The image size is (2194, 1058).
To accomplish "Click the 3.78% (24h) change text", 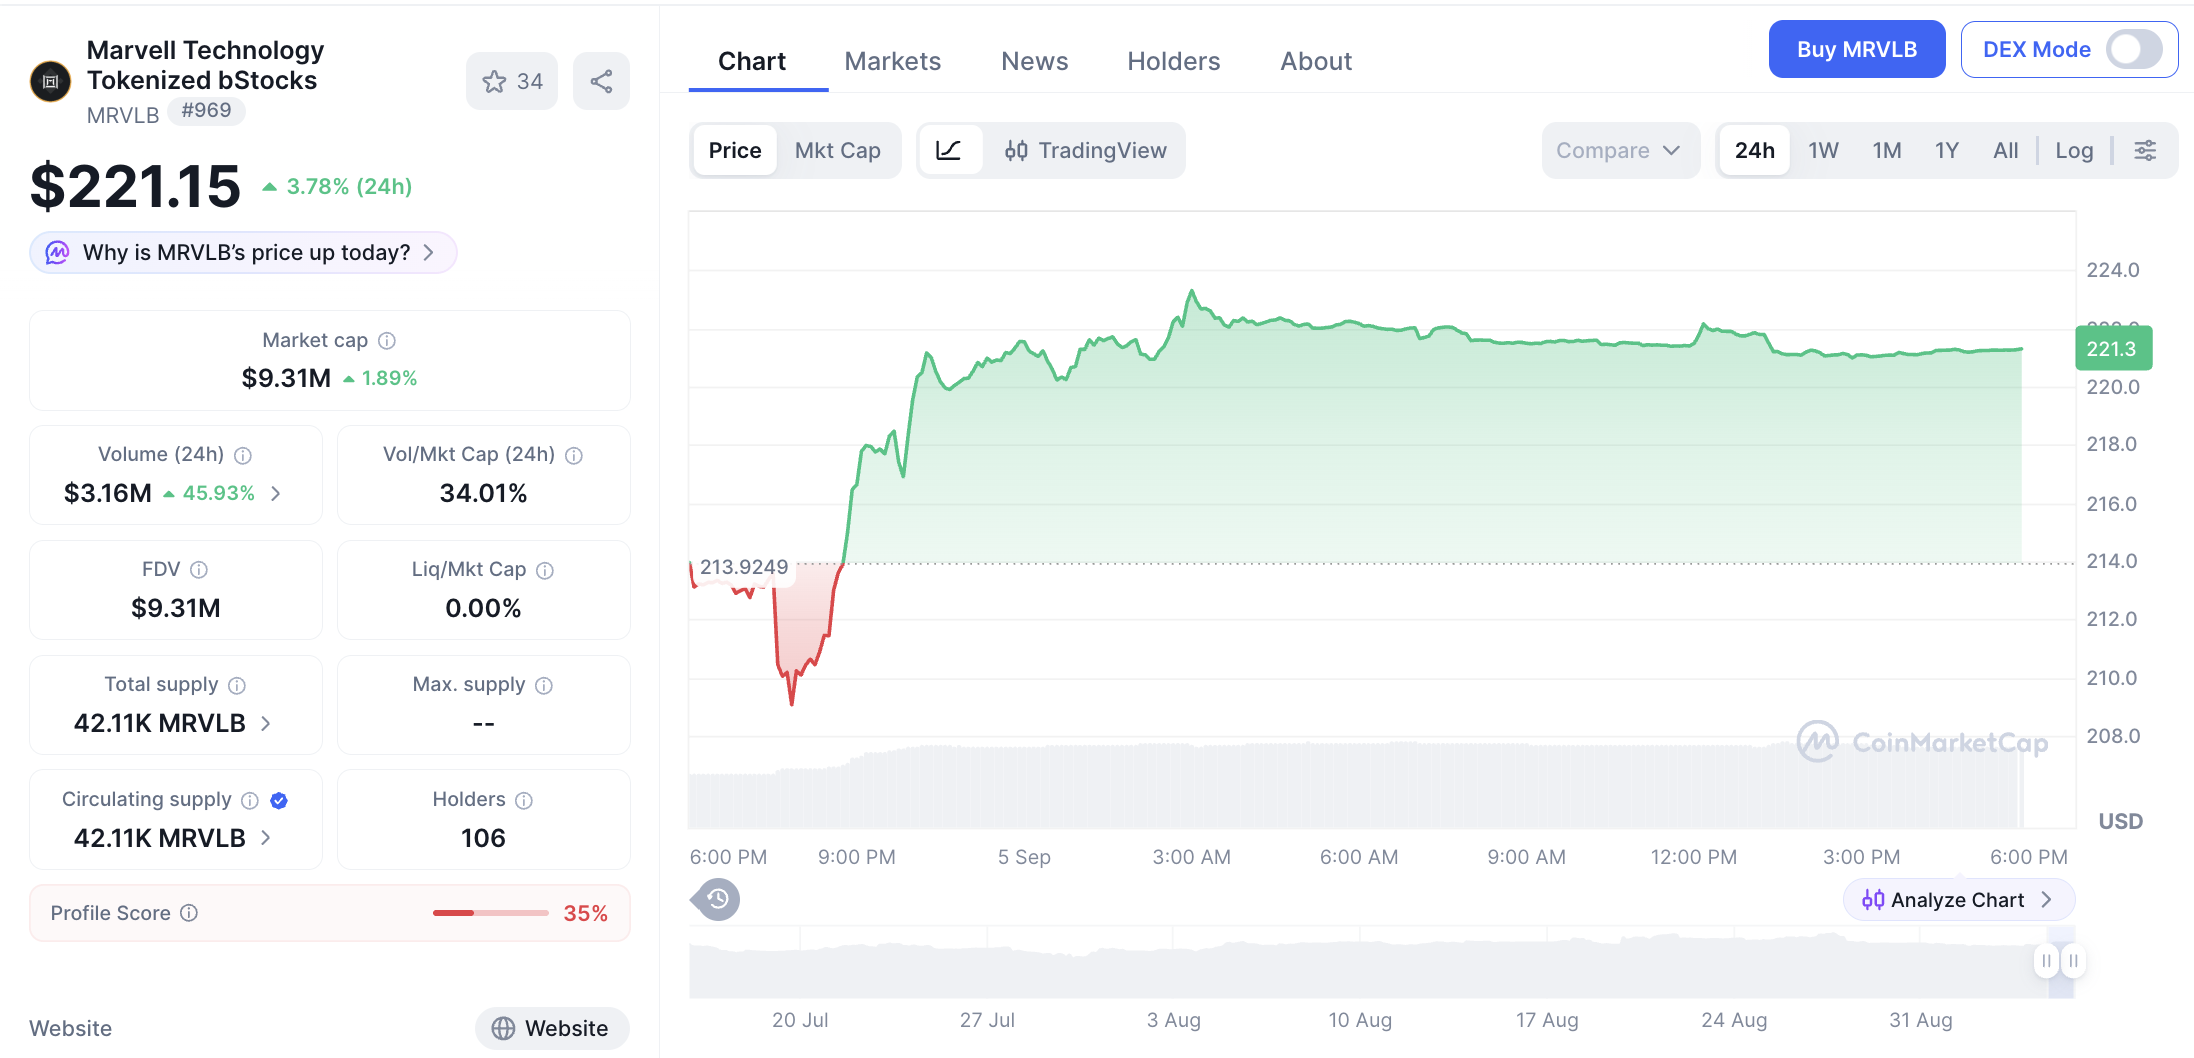I will point(349,187).
